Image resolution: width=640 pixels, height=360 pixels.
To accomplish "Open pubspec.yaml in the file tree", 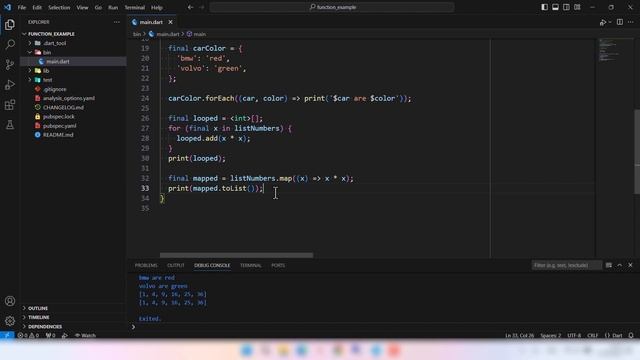I will (x=60, y=126).
